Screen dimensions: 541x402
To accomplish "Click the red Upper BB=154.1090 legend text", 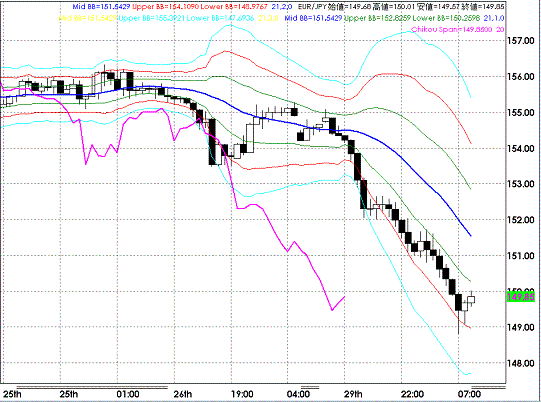I will pos(165,7).
